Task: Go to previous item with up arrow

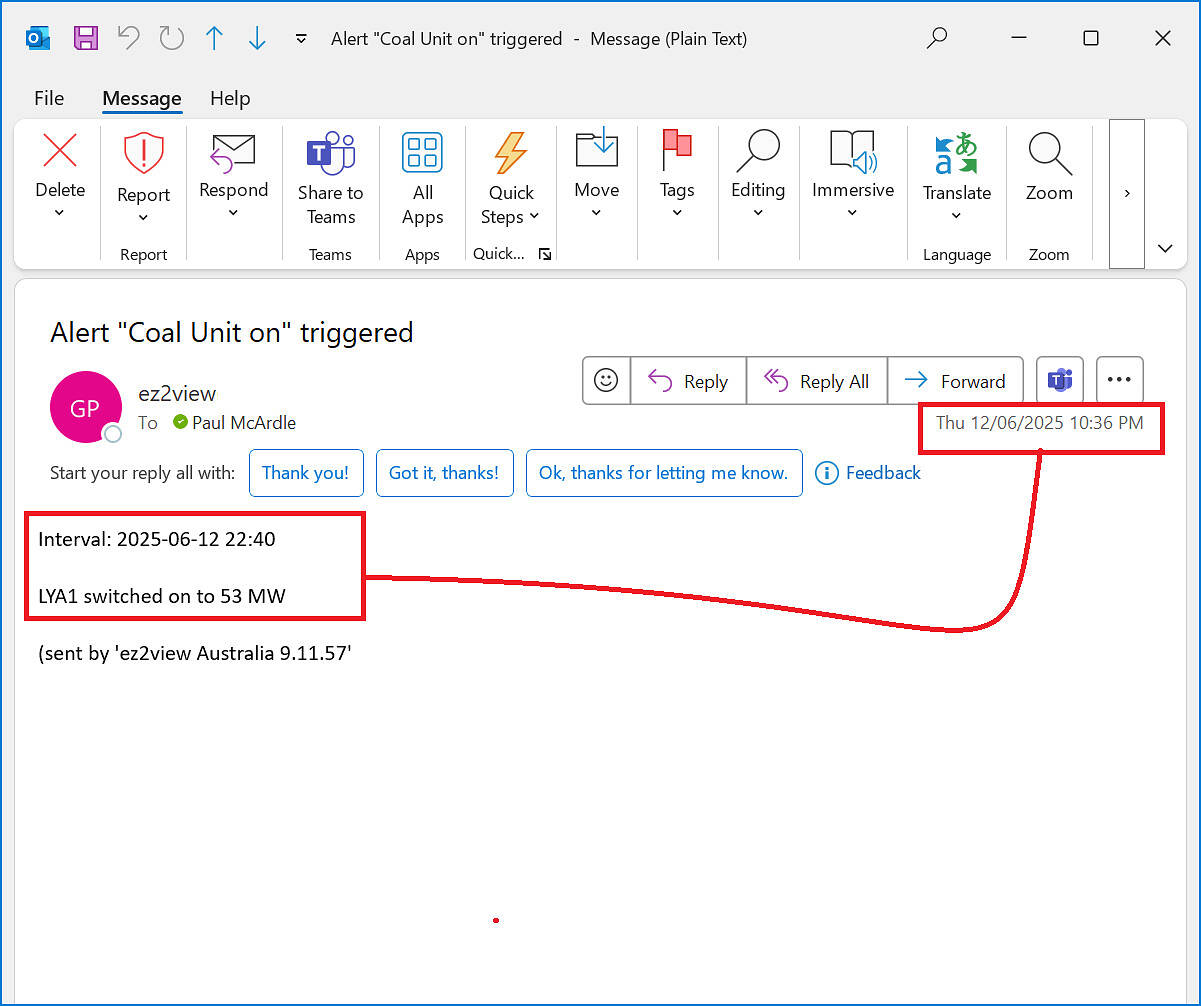Action: point(214,38)
